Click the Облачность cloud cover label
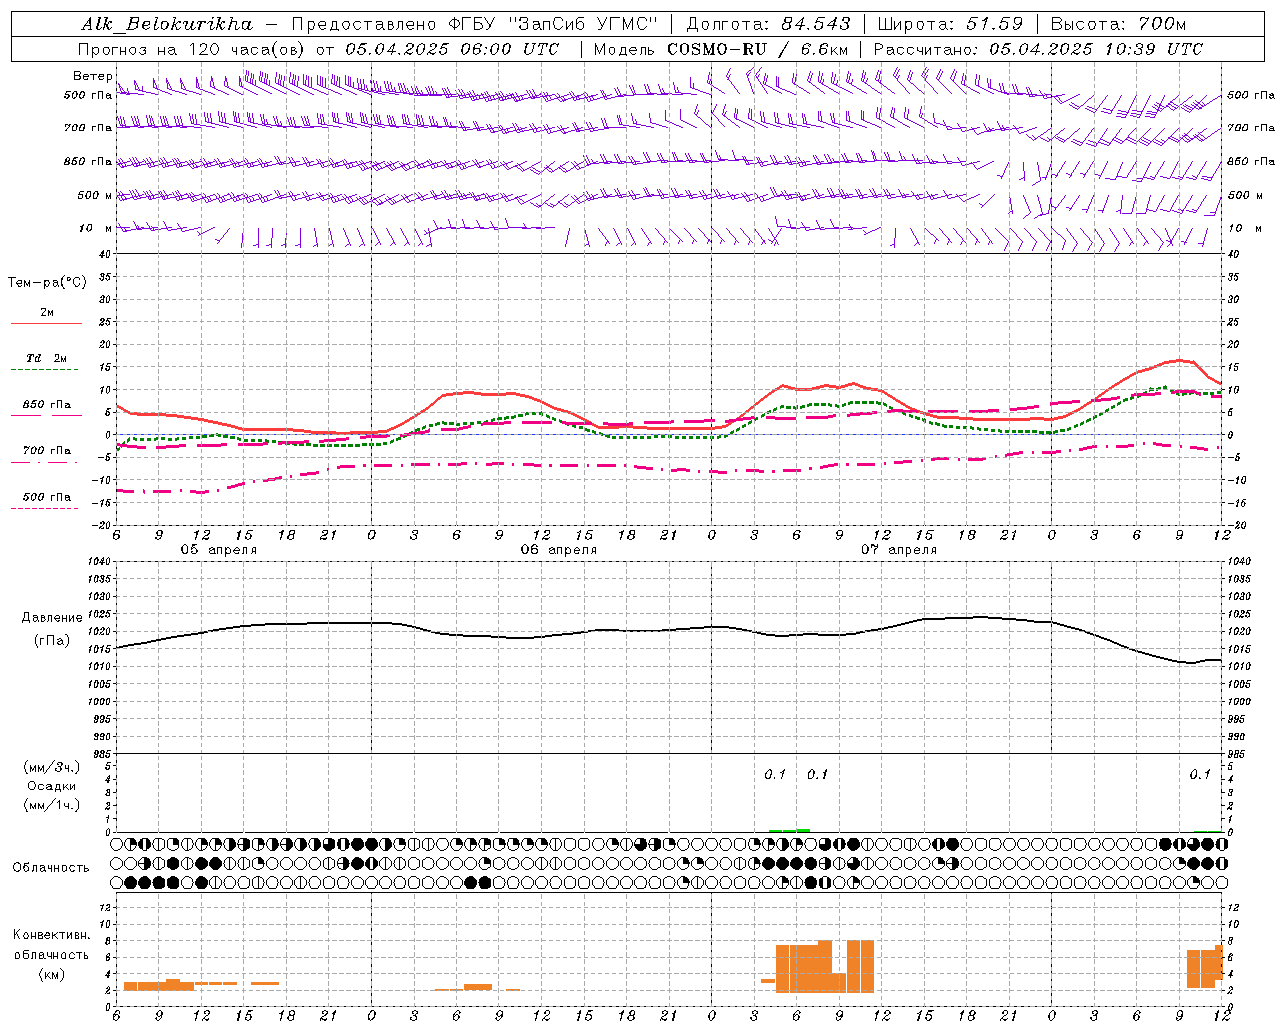1280x1024 pixels. pyautogui.click(x=51, y=867)
